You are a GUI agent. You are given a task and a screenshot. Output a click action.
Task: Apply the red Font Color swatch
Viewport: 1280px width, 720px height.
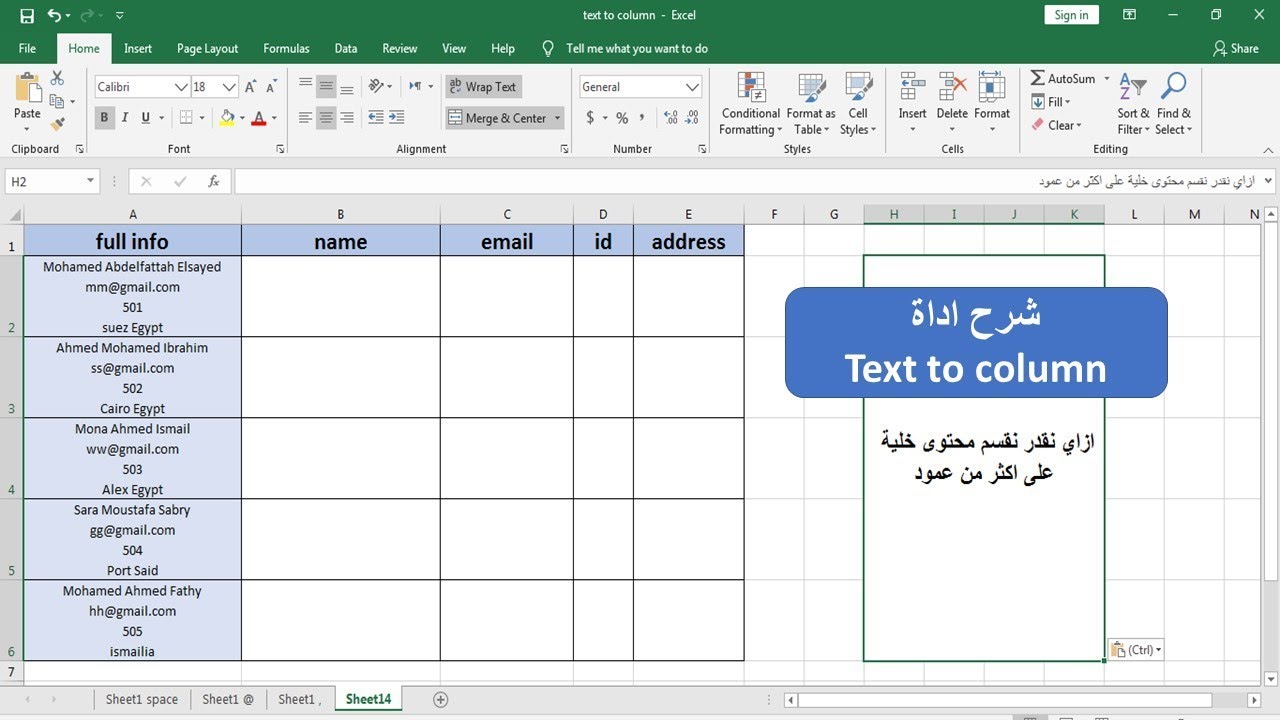(x=259, y=118)
